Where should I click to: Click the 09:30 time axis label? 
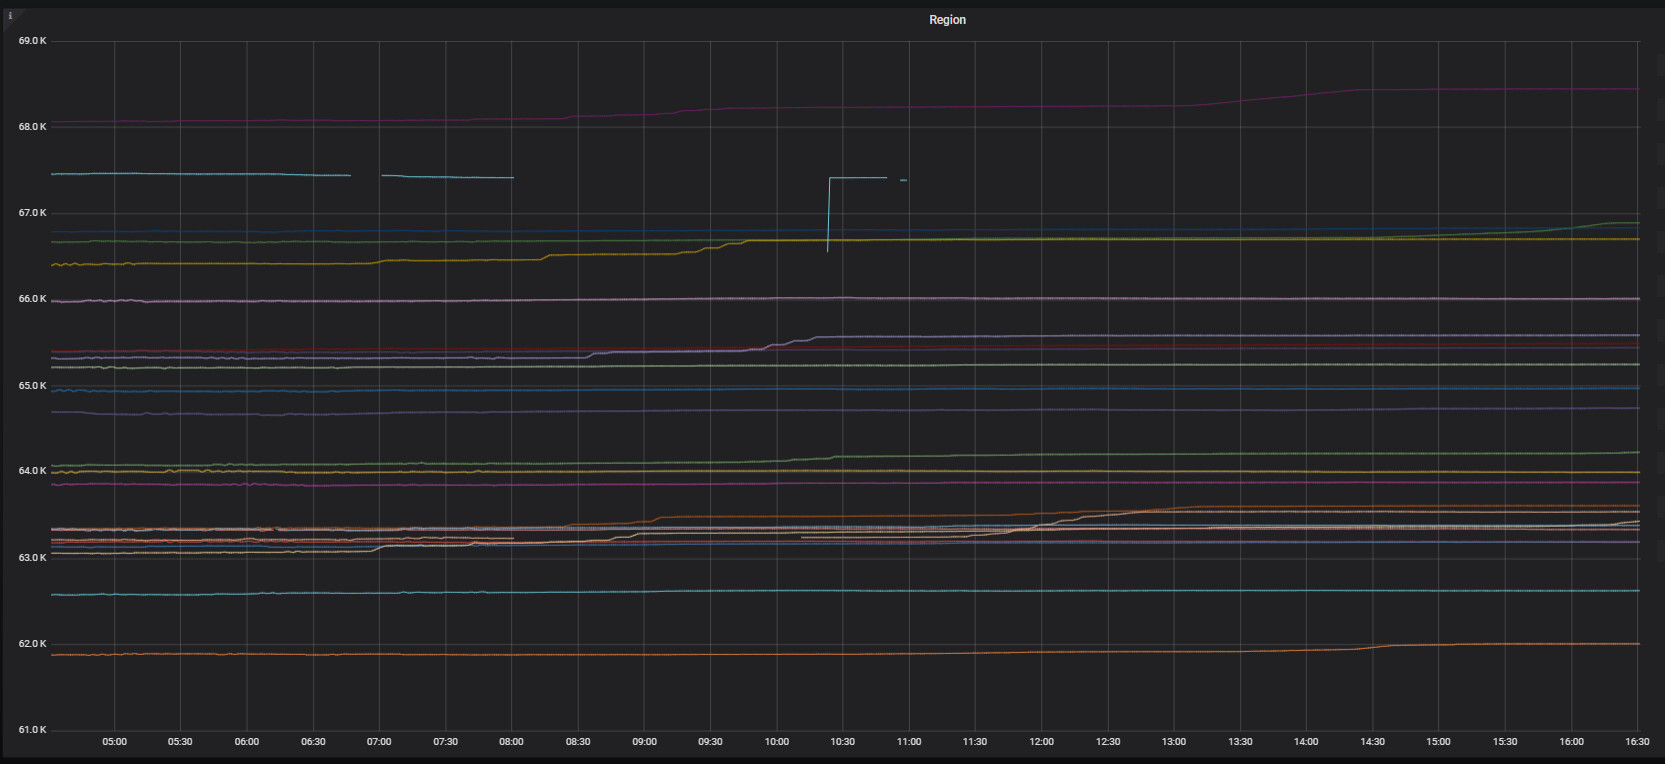click(x=710, y=742)
